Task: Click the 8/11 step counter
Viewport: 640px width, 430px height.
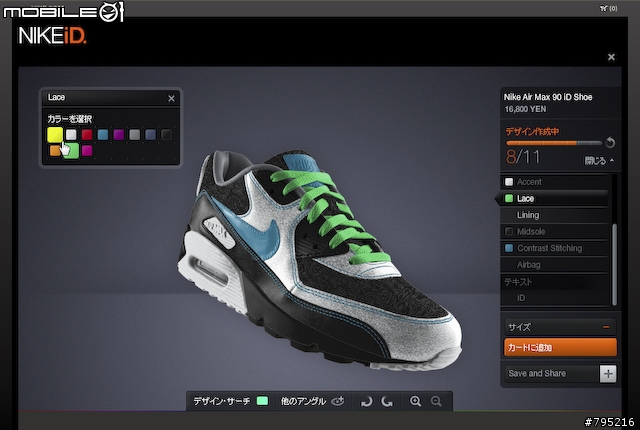Action: [523, 157]
